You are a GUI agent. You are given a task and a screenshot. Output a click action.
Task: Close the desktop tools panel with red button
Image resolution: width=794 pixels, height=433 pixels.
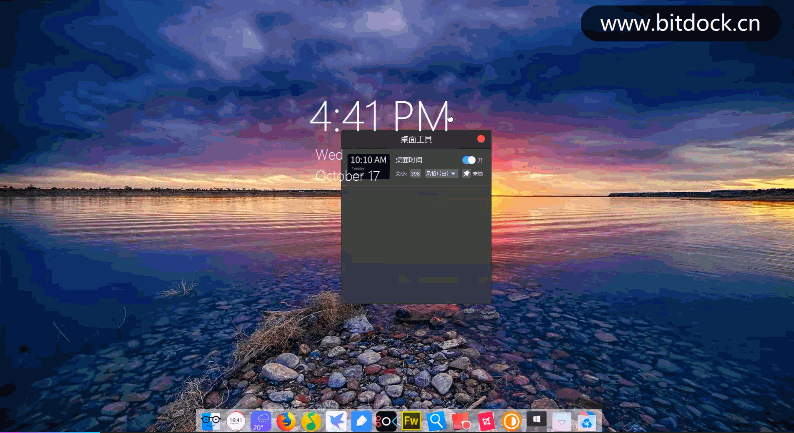click(x=481, y=139)
